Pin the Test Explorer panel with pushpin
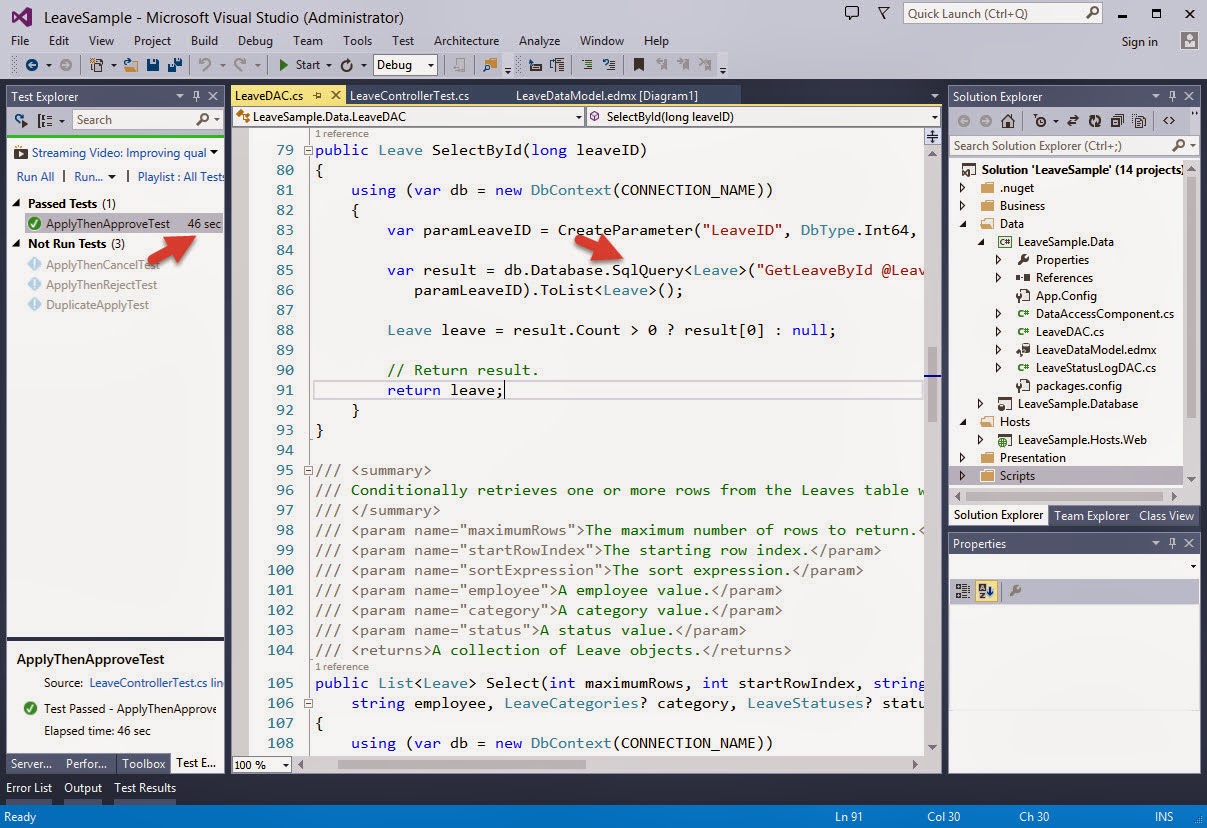 [x=196, y=96]
